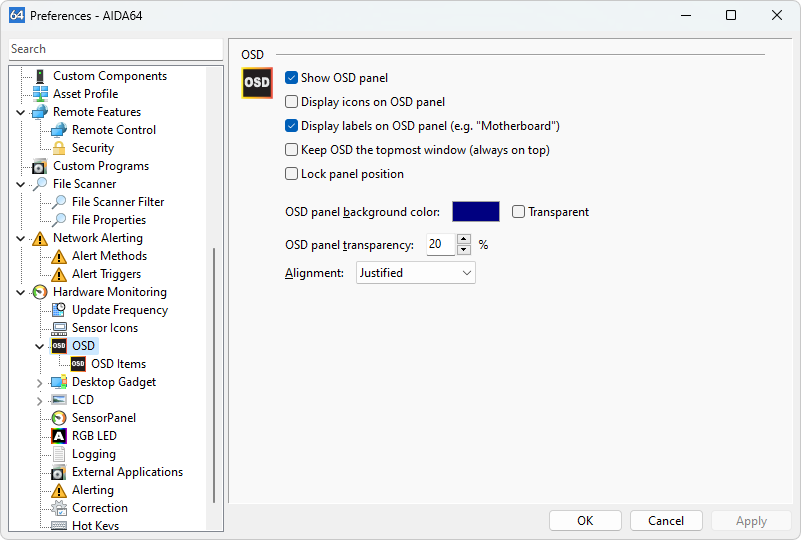The width and height of the screenshot is (801, 540).
Task: Click the Cancel button
Action: tap(666, 521)
